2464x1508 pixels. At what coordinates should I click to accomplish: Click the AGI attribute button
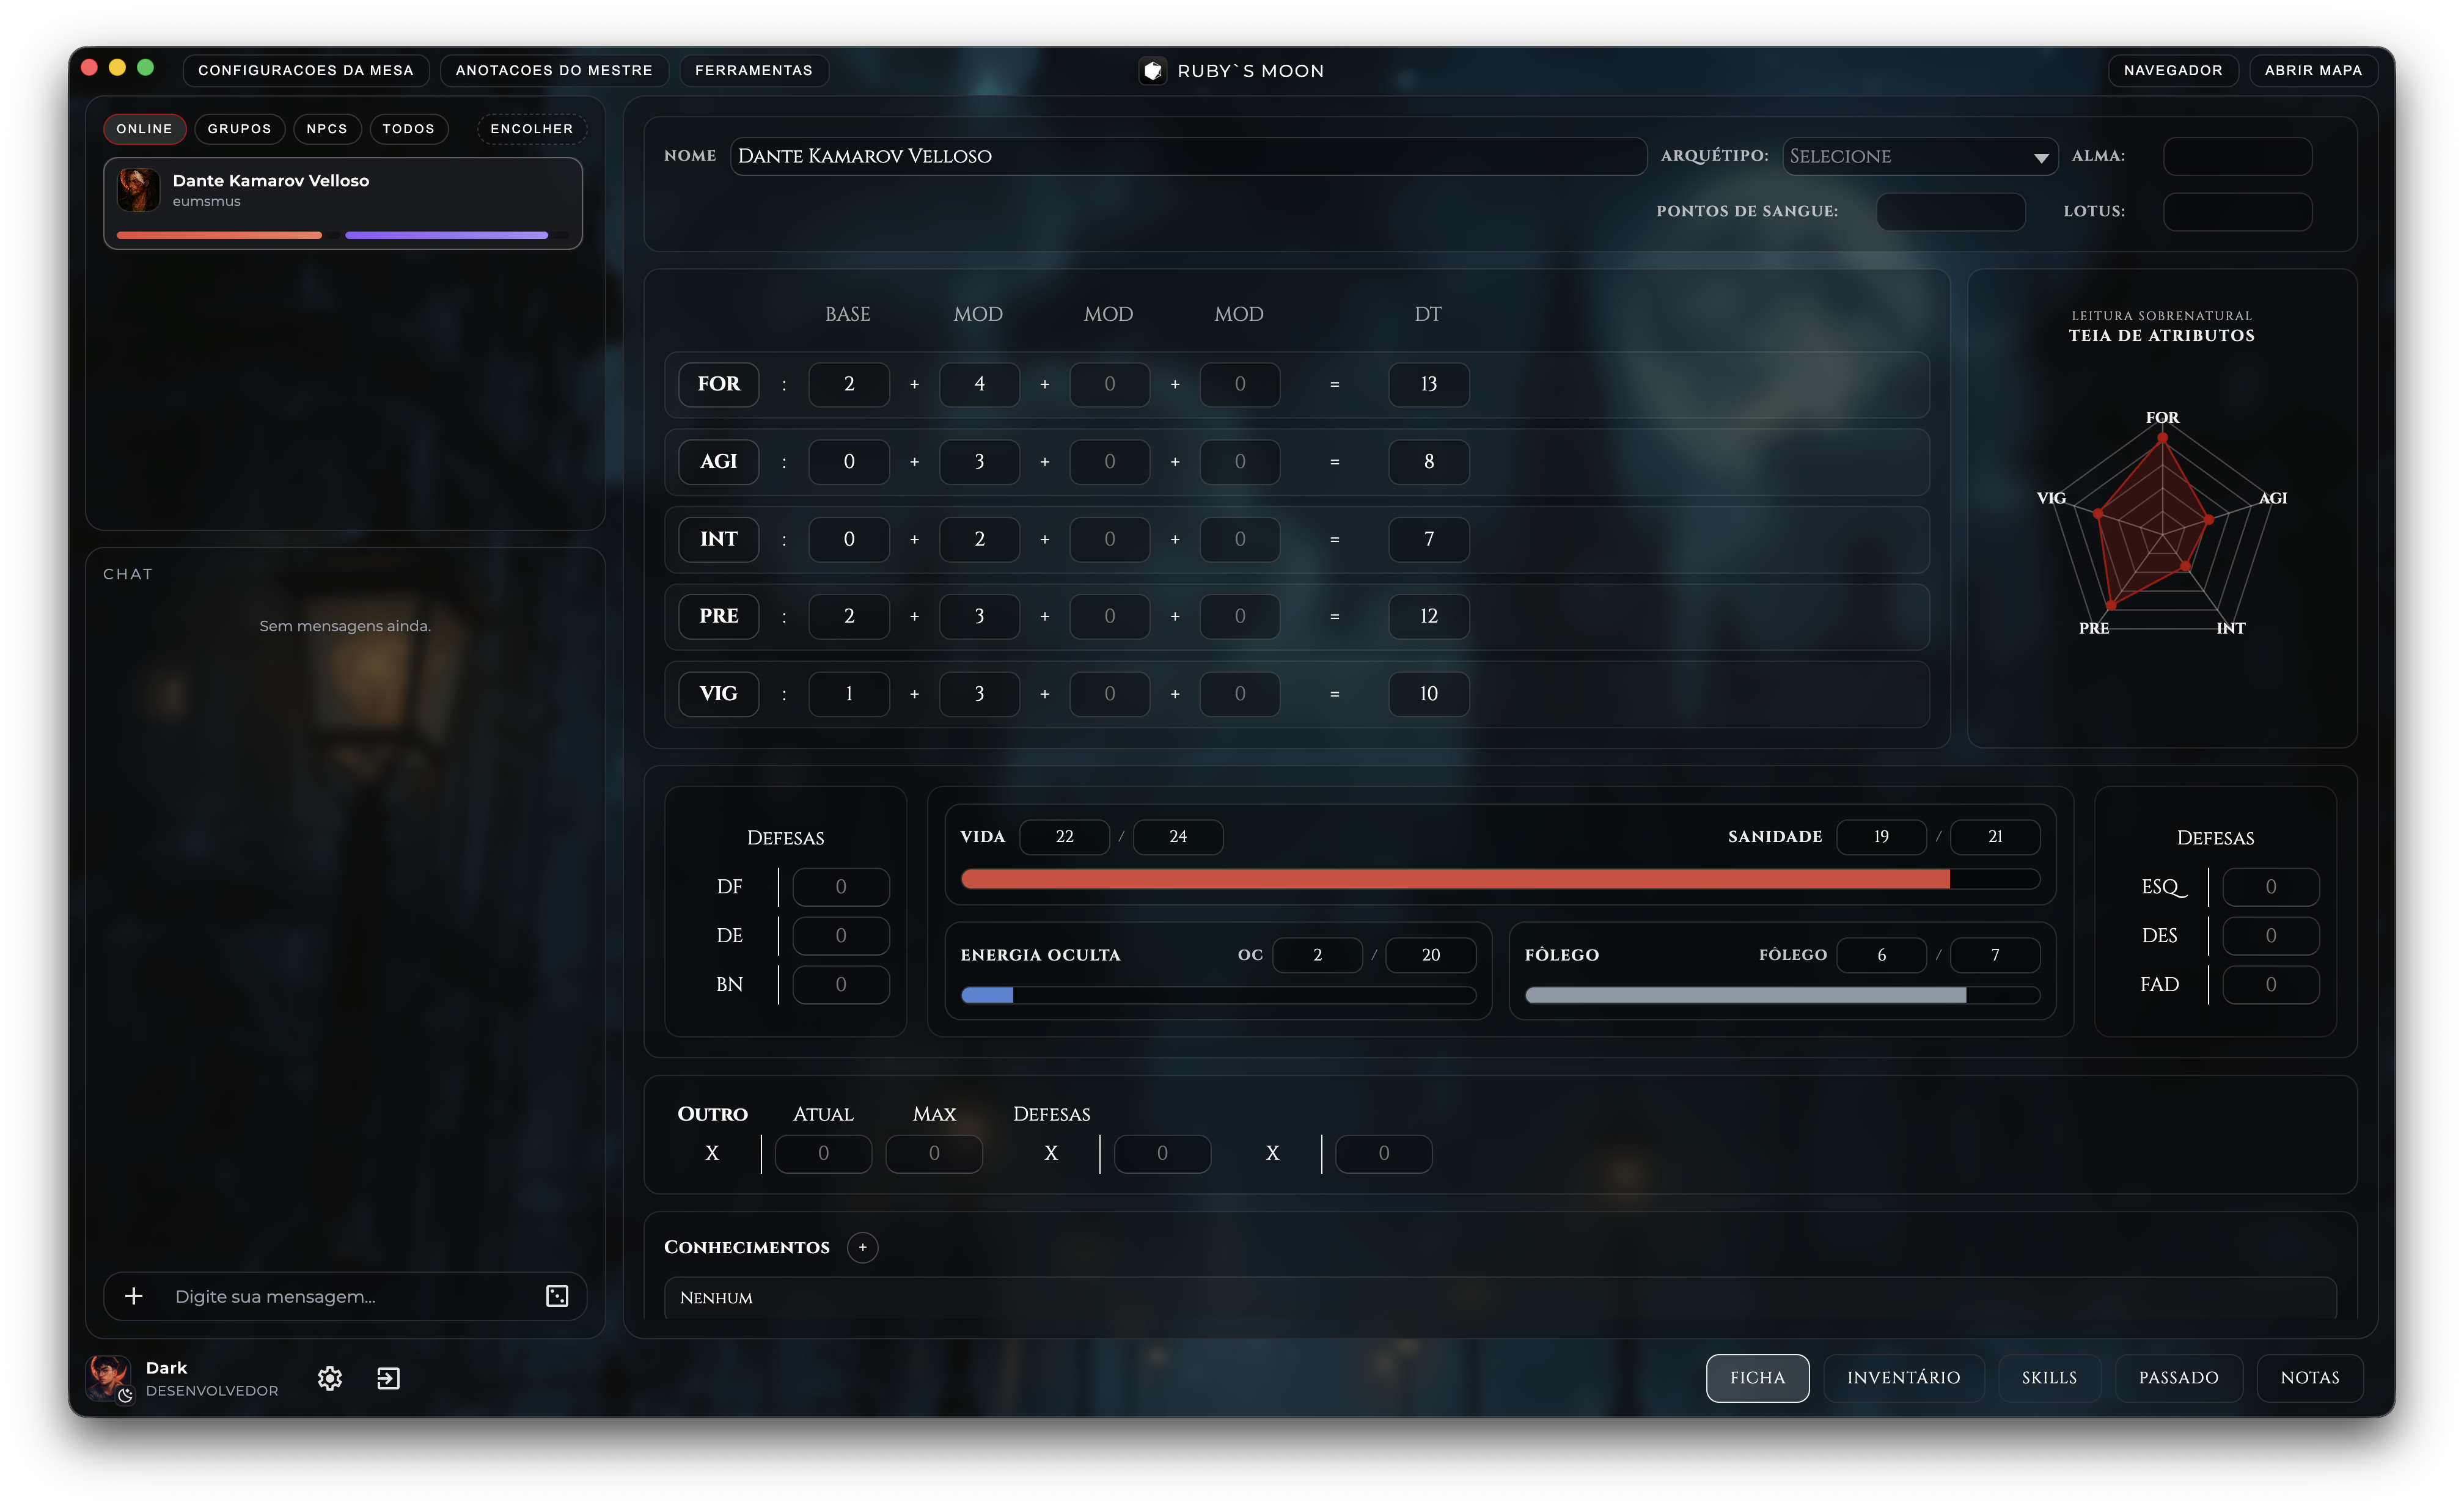(x=719, y=462)
